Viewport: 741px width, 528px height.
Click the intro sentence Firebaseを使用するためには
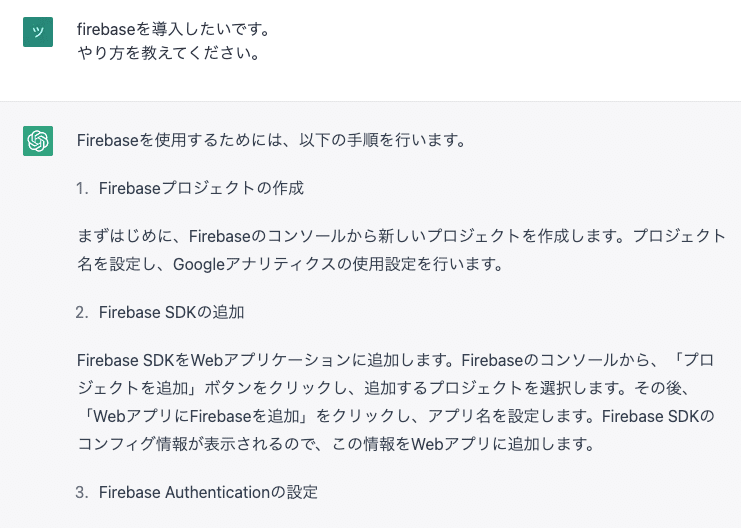tap(272, 140)
